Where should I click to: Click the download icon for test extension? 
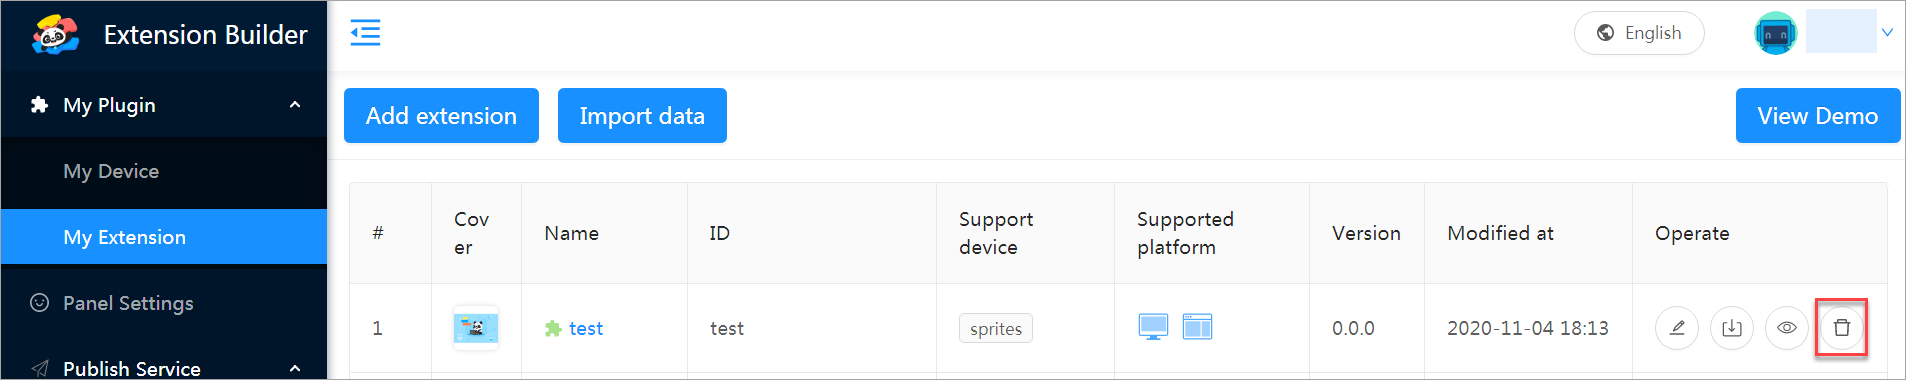[x=1732, y=328]
